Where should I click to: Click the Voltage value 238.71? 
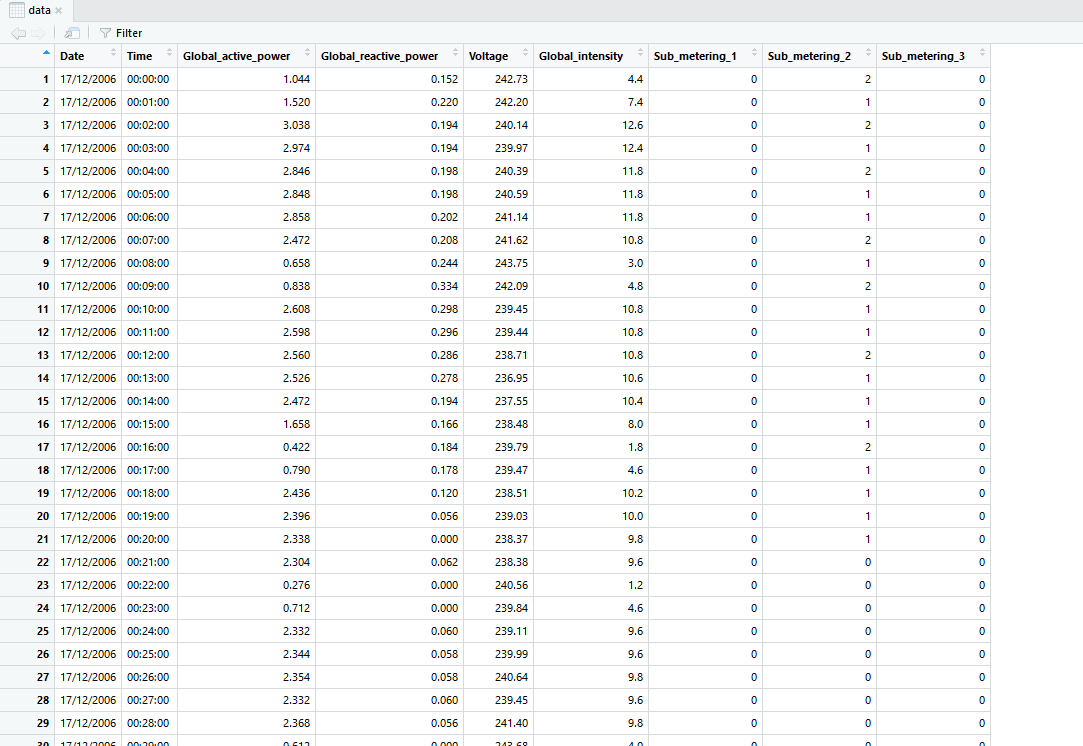pyautogui.click(x=511, y=355)
